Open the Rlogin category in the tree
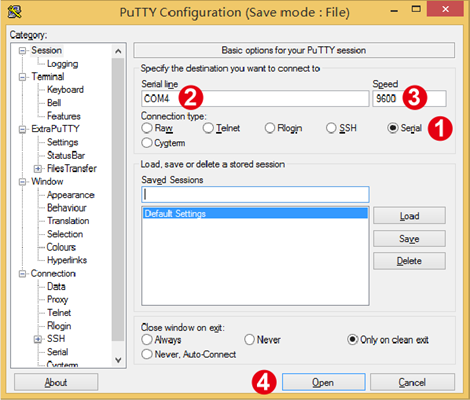The height and width of the screenshot is (400, 470). 59,326
